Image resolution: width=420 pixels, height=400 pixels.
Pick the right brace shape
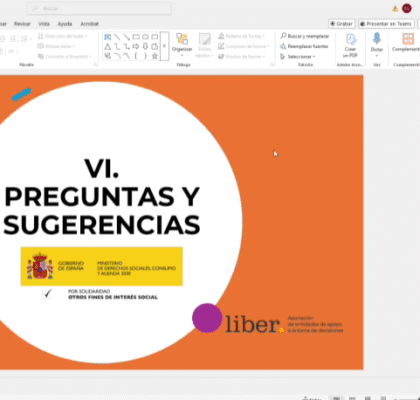pyautogui.click(x=145, y=56)
